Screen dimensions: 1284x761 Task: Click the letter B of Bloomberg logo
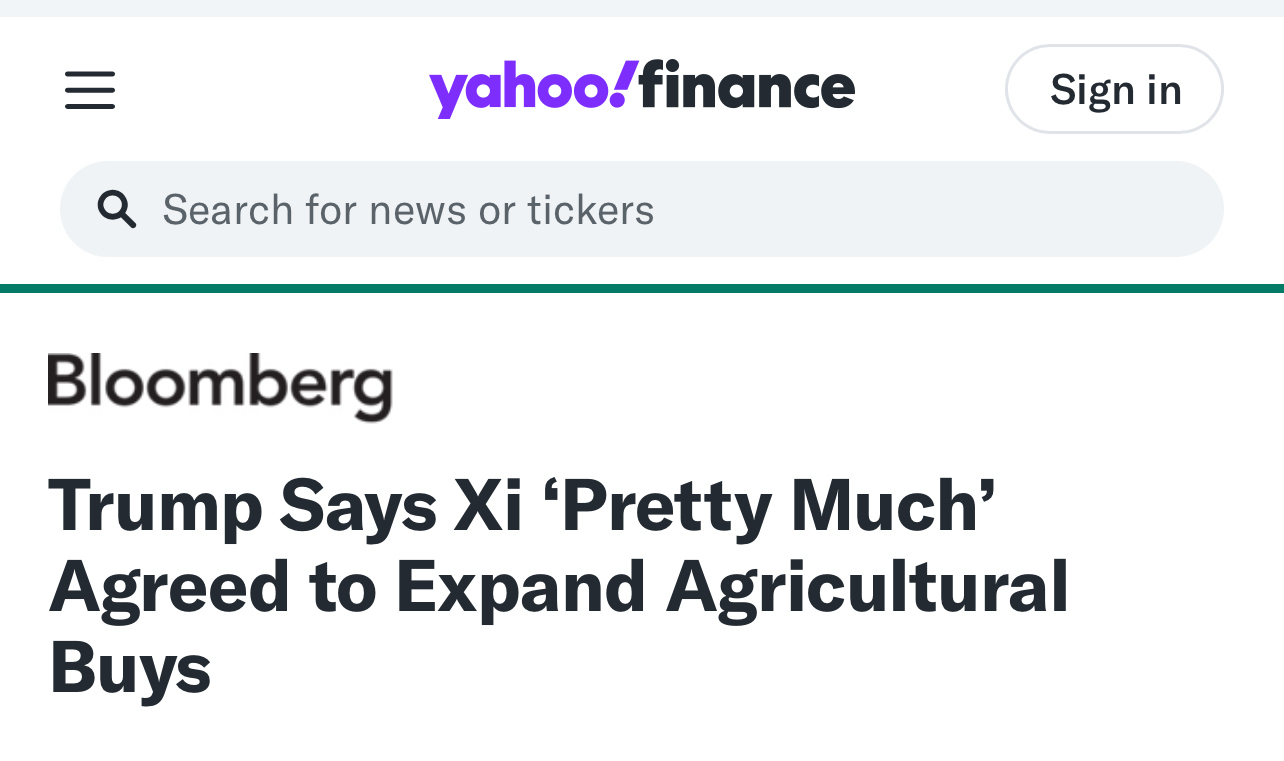[66, 380]
